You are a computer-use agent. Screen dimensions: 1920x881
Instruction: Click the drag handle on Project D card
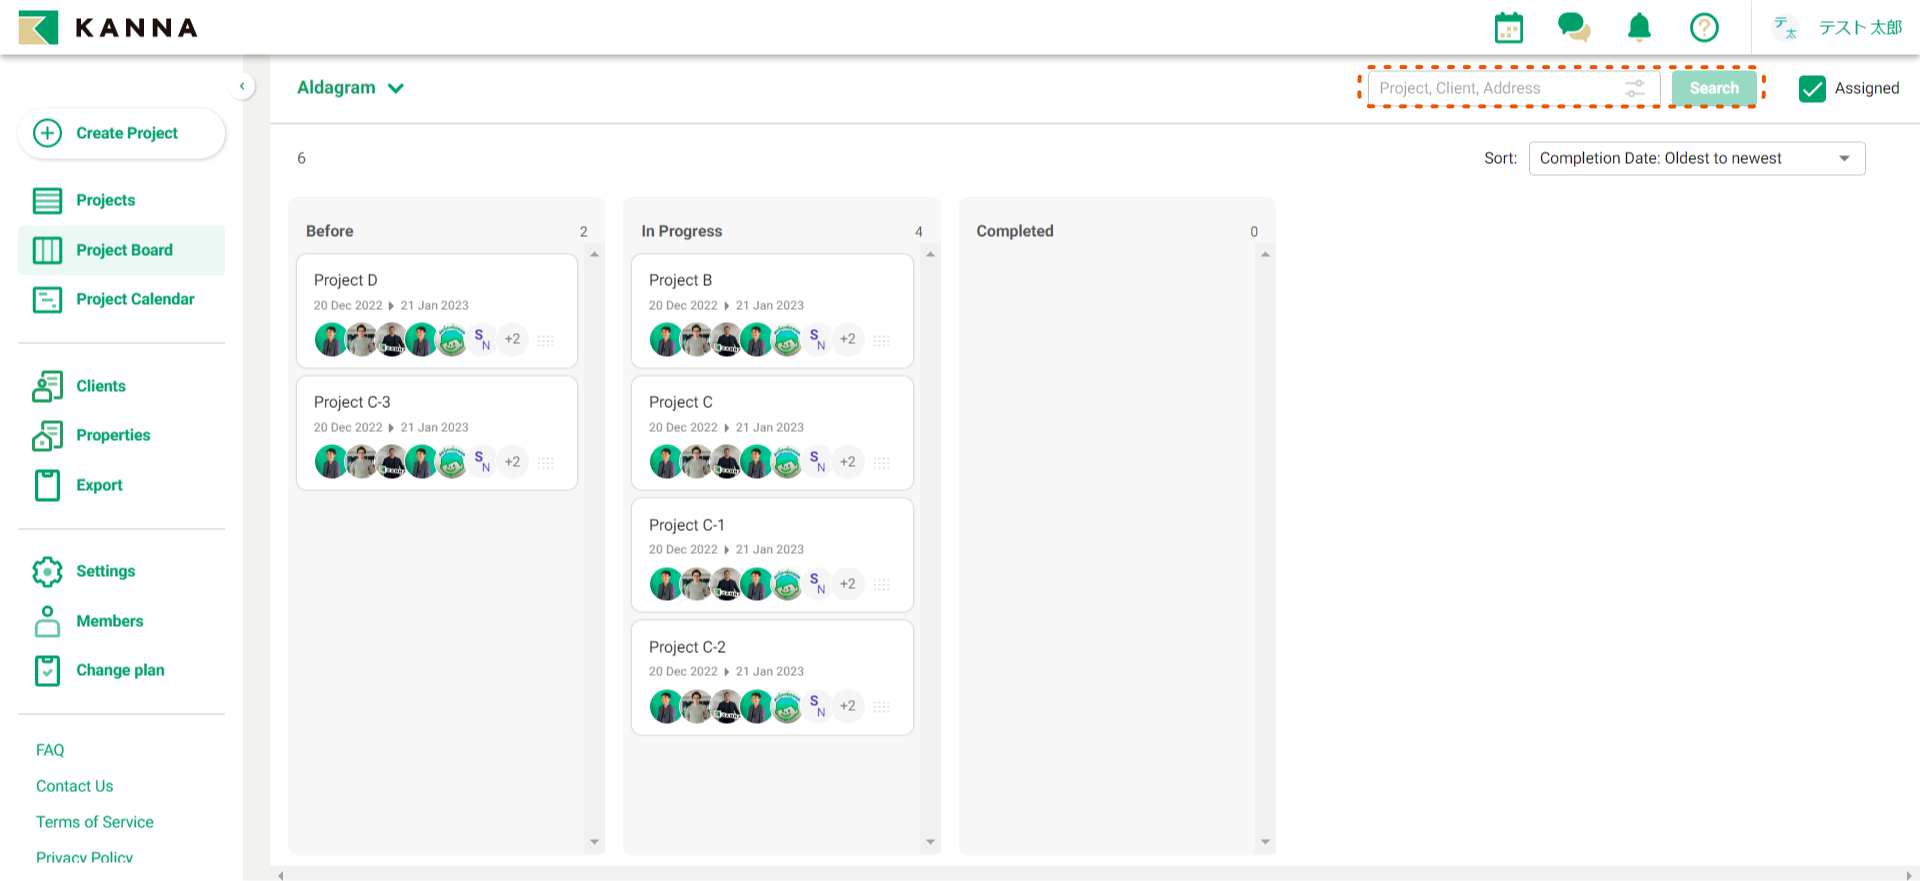(545, 340)
